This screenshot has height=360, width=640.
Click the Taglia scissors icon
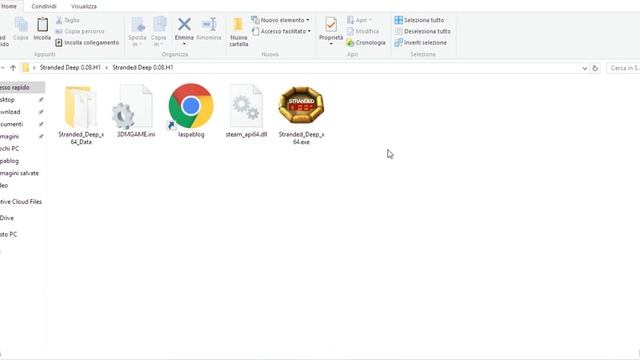click(59, 20)
